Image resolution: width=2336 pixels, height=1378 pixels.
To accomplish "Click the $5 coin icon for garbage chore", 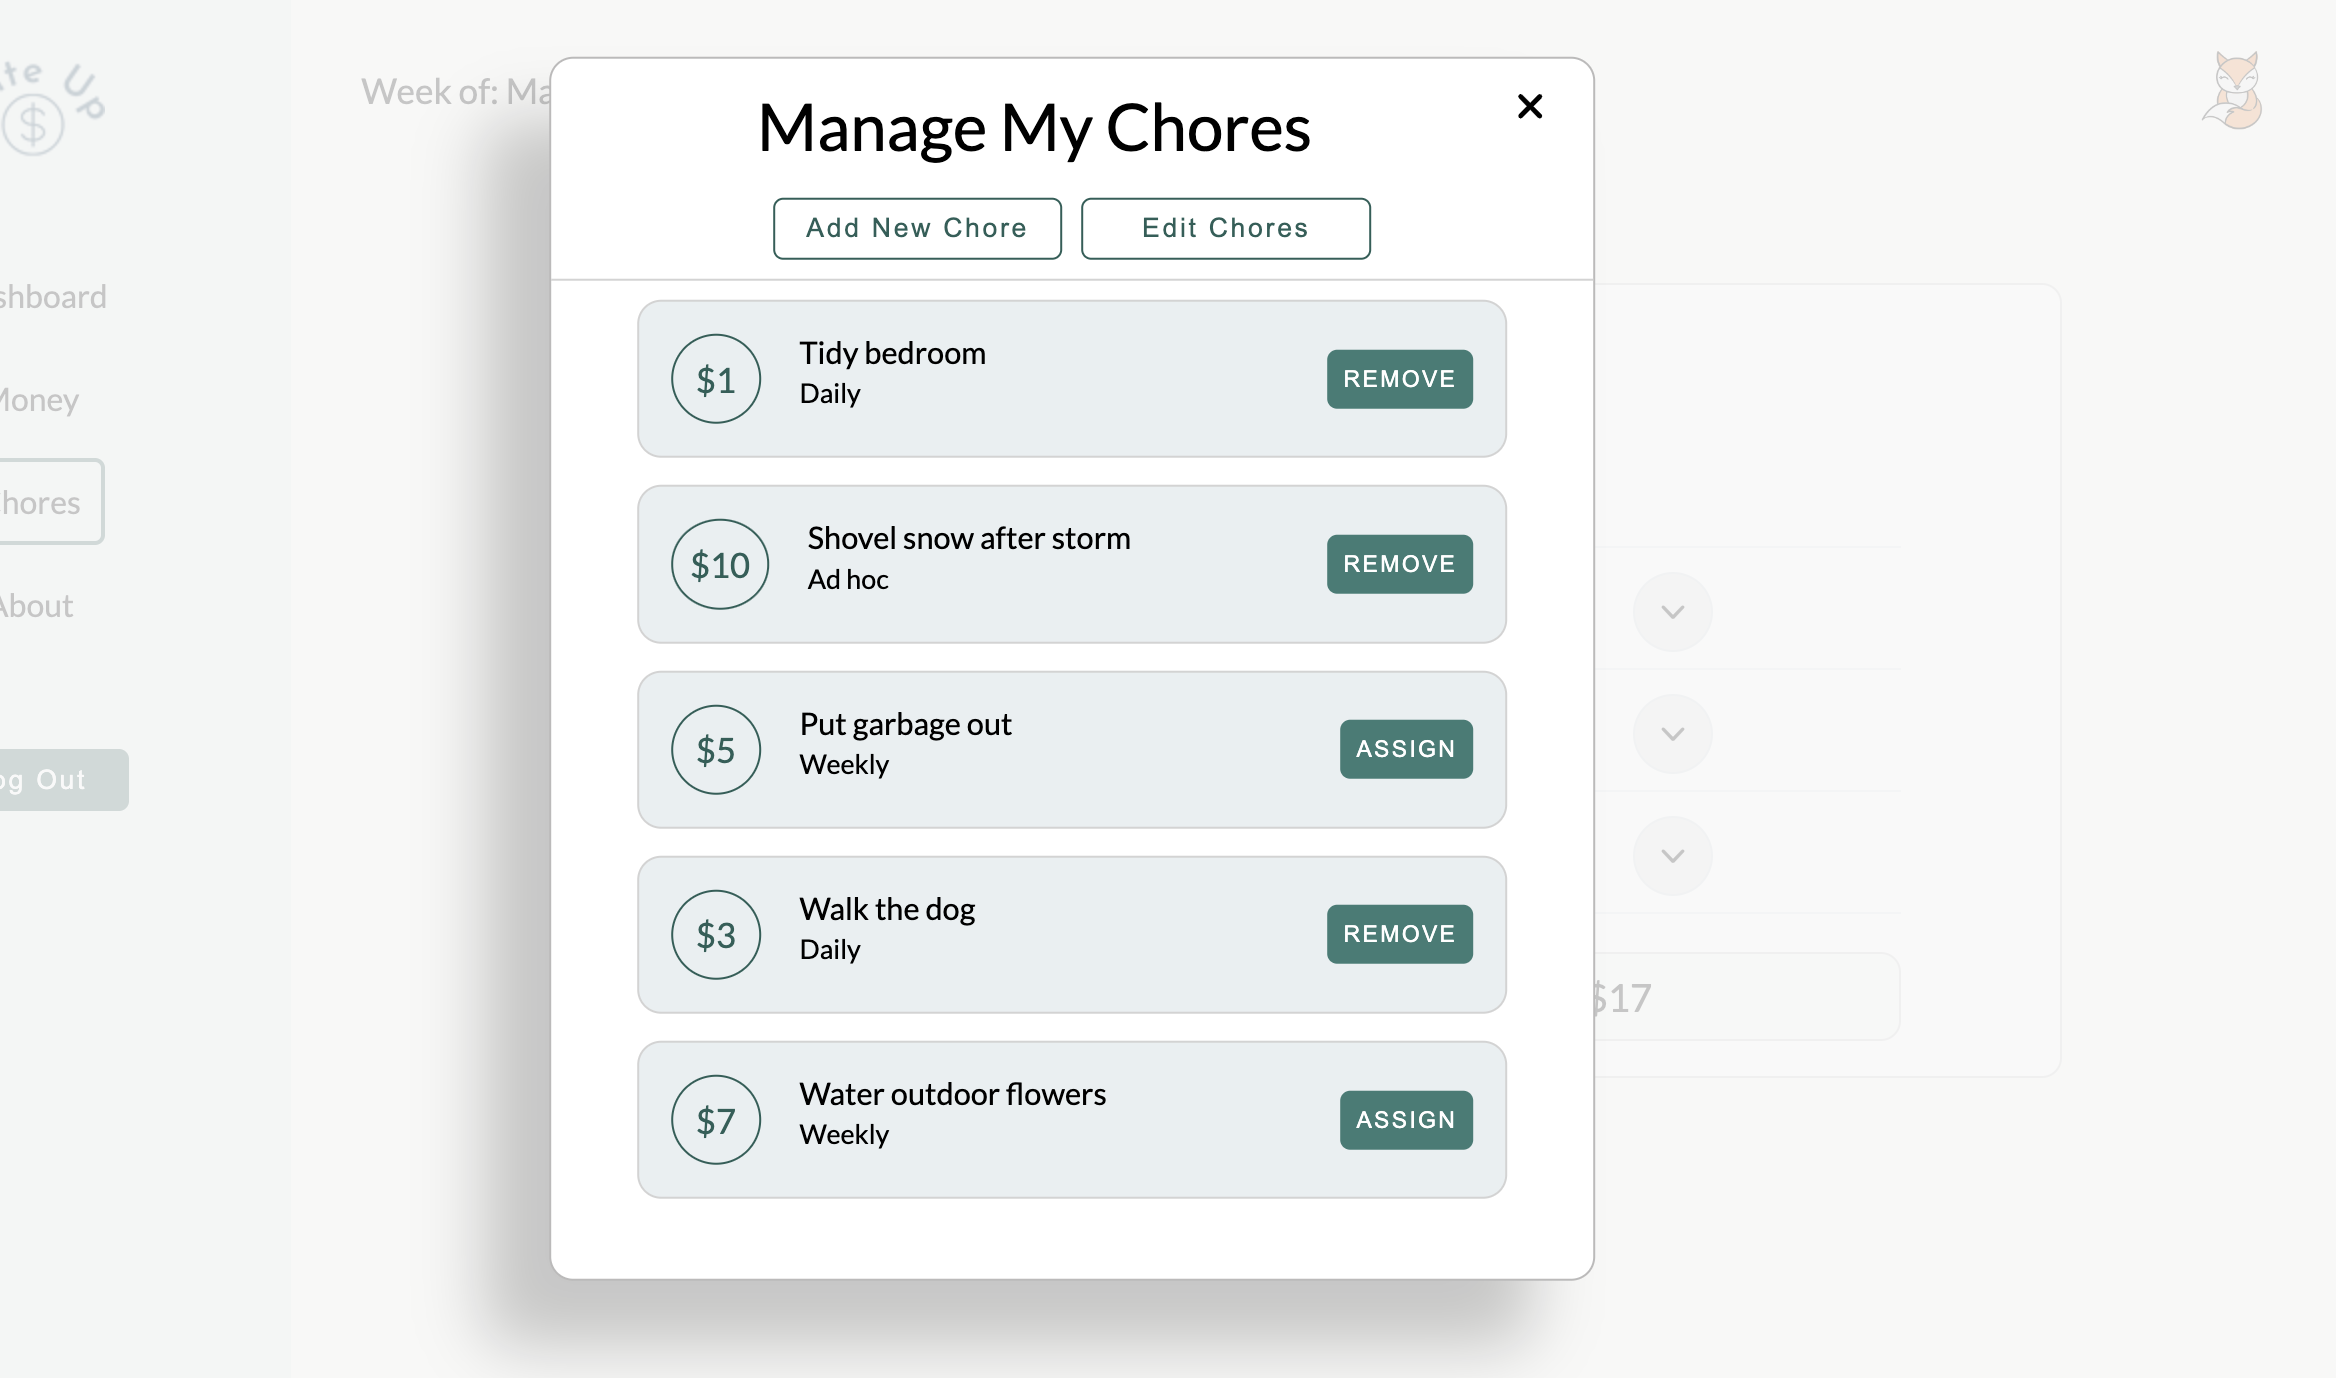I will [x=717, y=748].
